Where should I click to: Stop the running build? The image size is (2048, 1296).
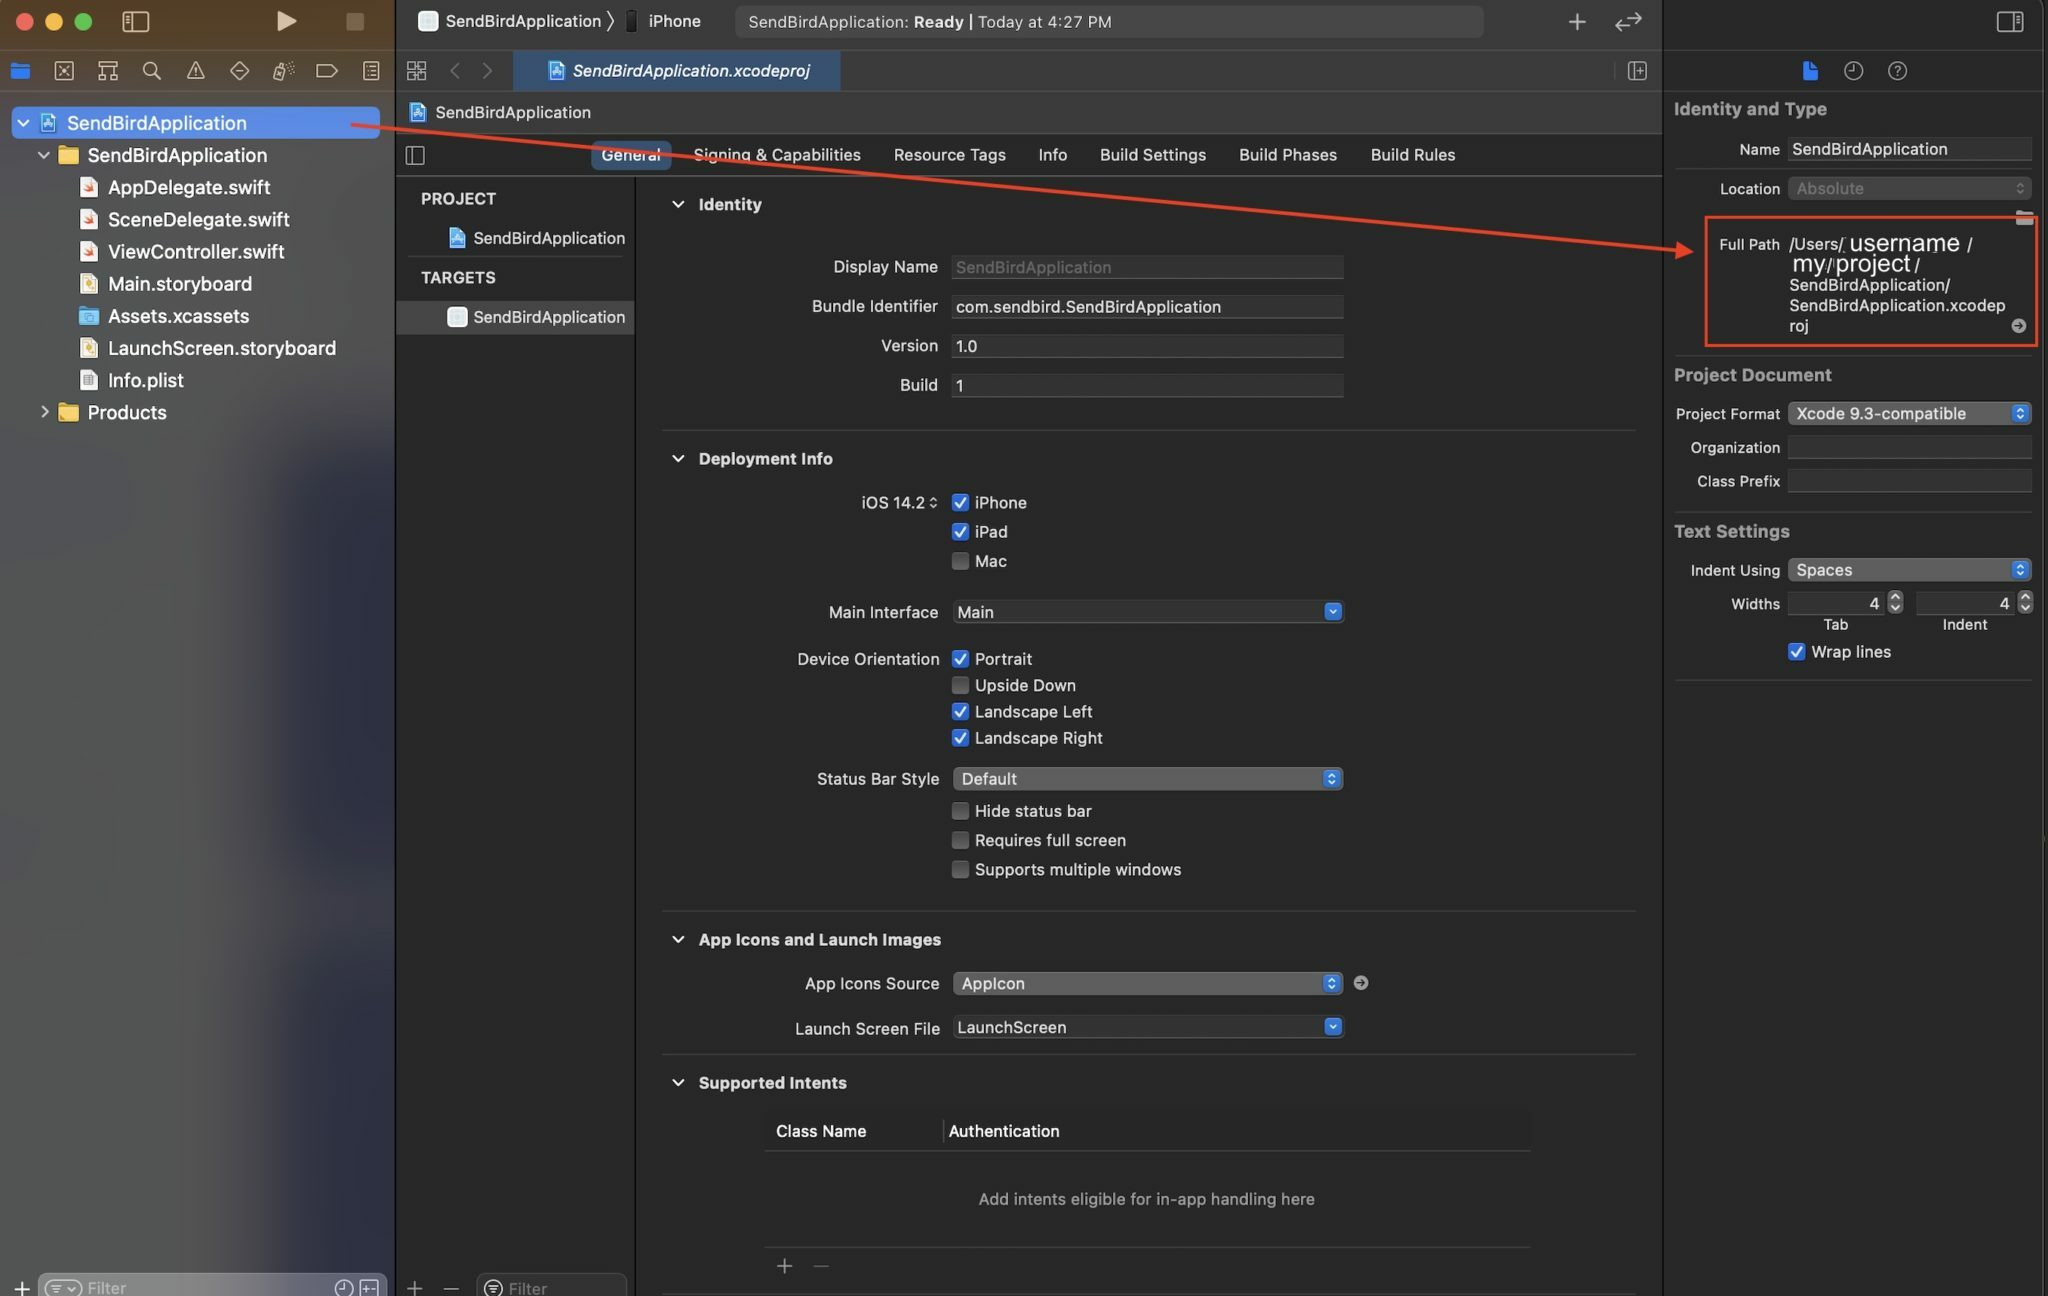[354, 21]
